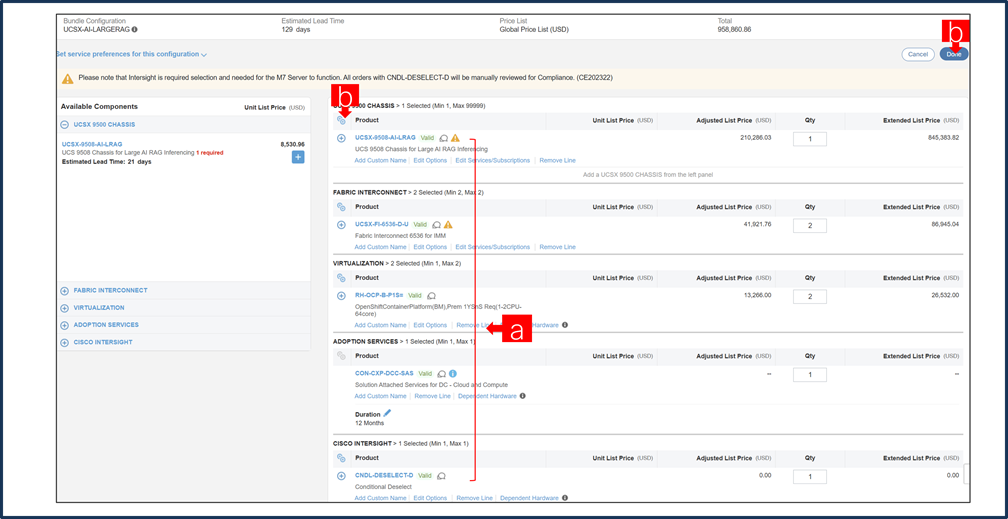This screenshot has height=519, width=1008.
Task: Click headset icon next to UCSX-9508-AI-LRAG
Action: tap(444, 138)
